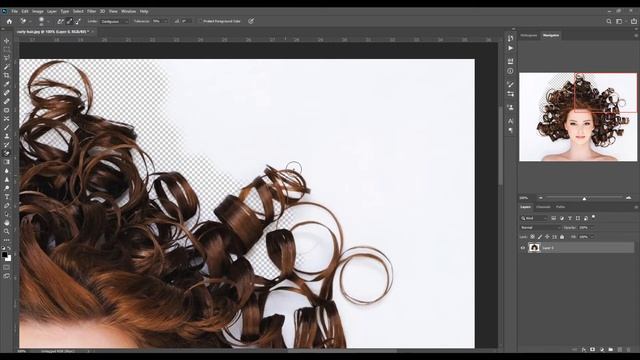Select the Blur tool
Viewport: 640px width, 360px height.
(7, 171)
